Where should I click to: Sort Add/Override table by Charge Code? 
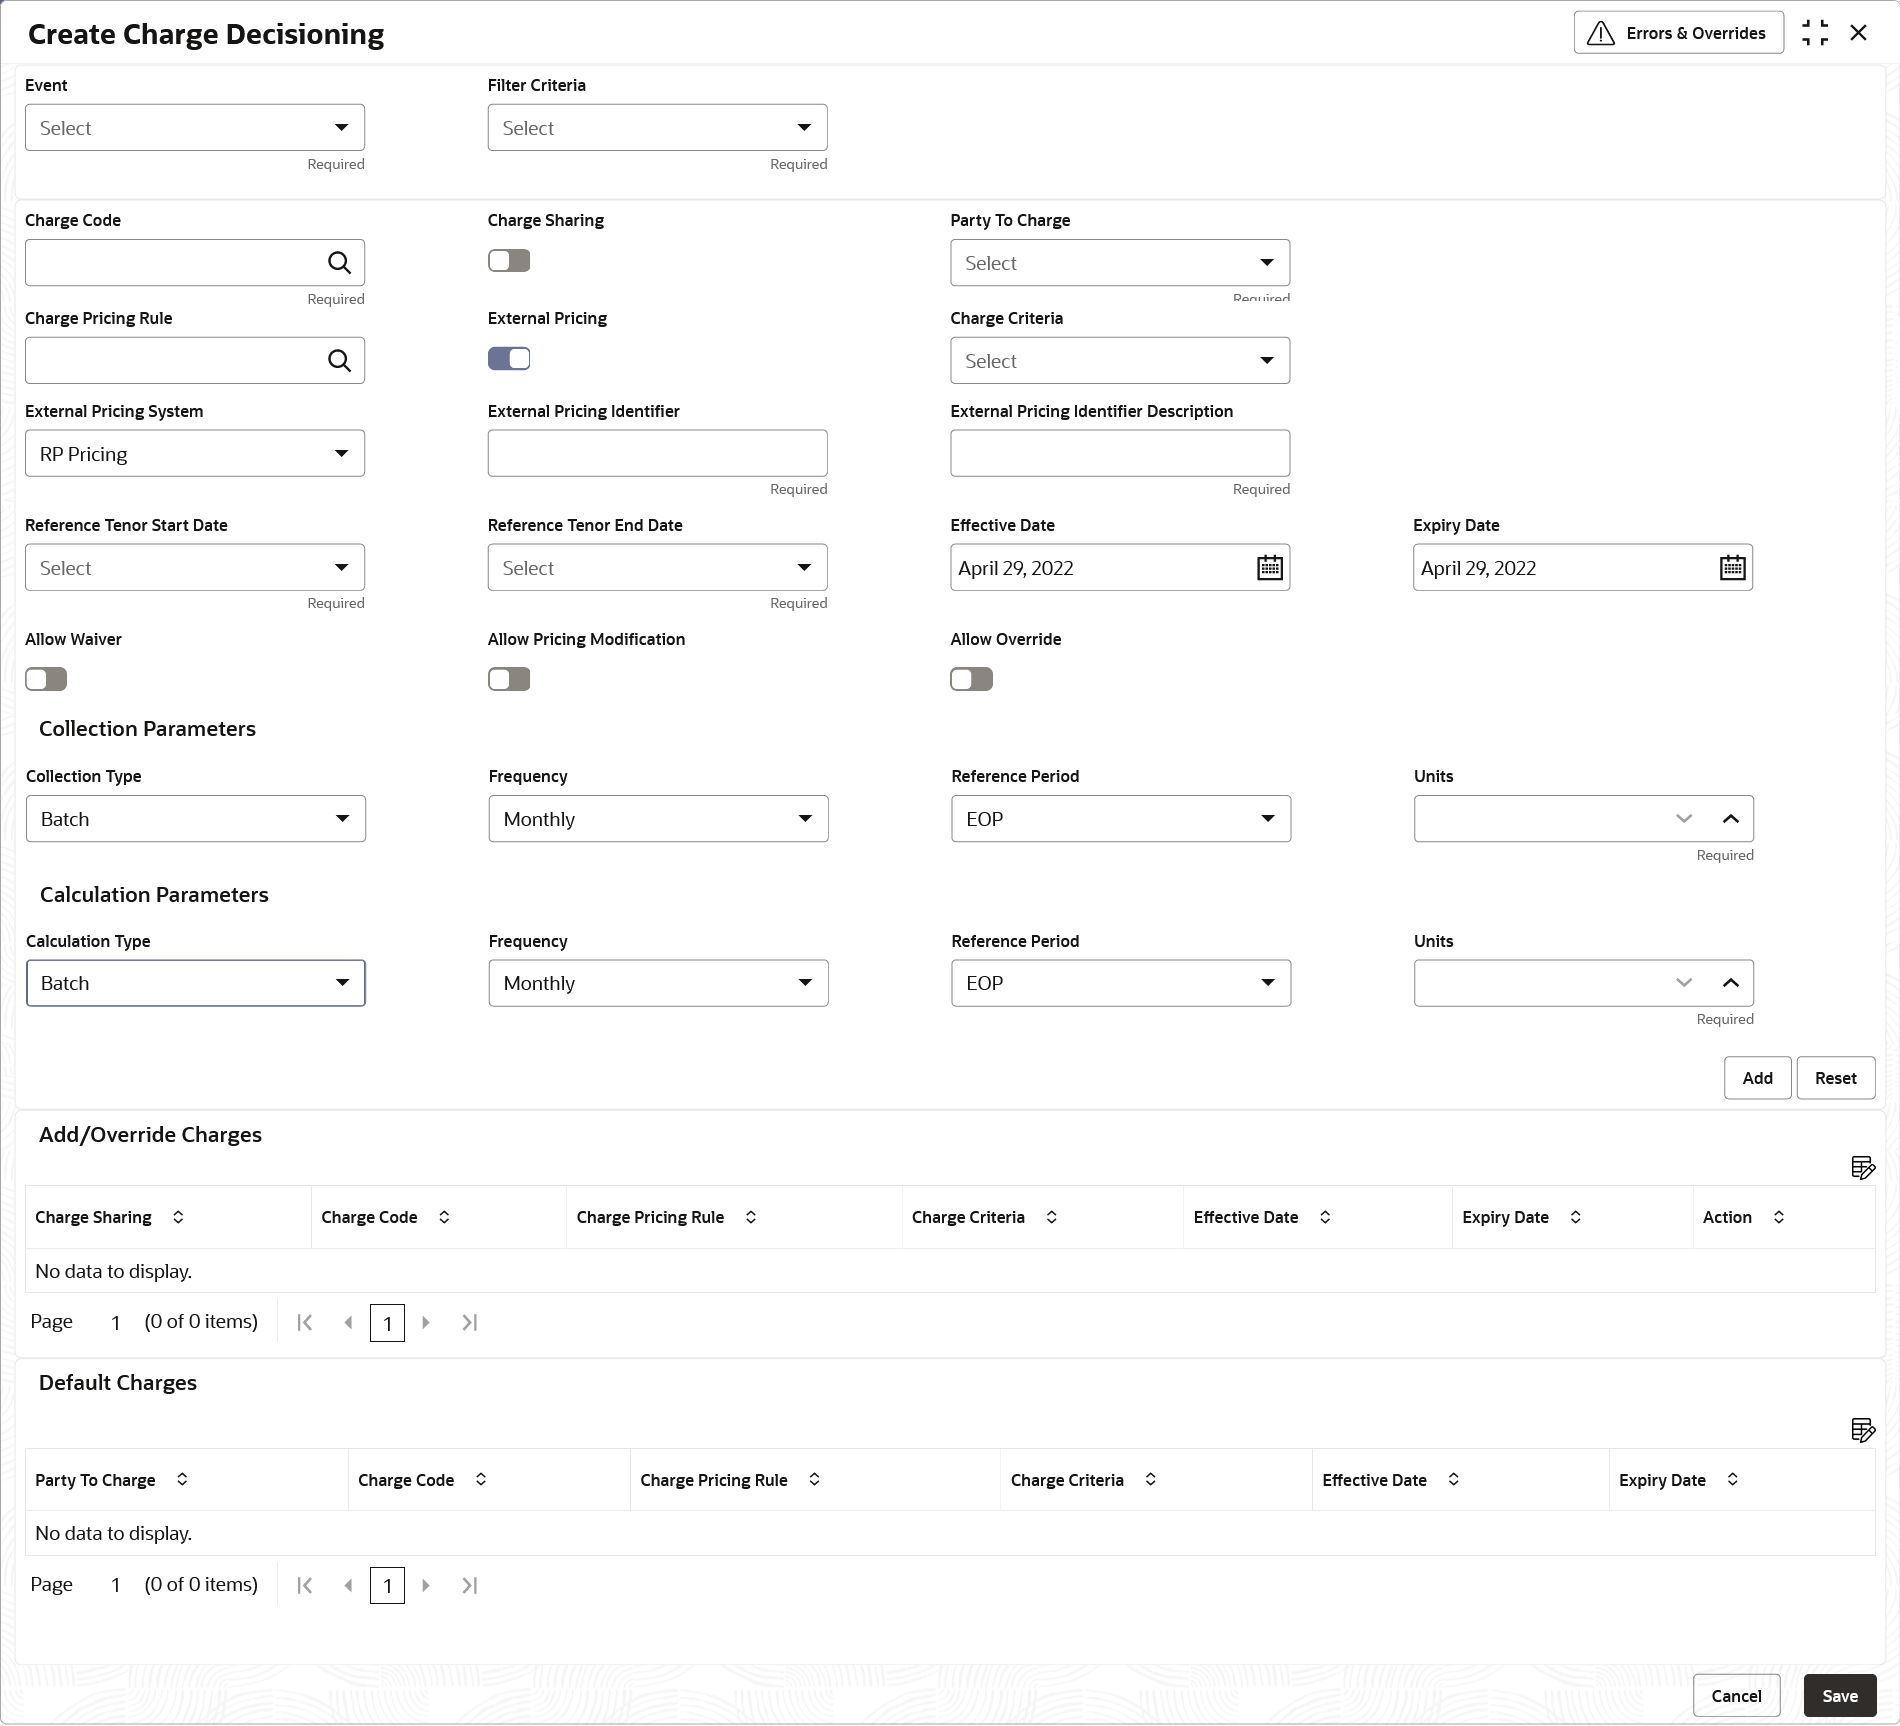point(444,1217)
